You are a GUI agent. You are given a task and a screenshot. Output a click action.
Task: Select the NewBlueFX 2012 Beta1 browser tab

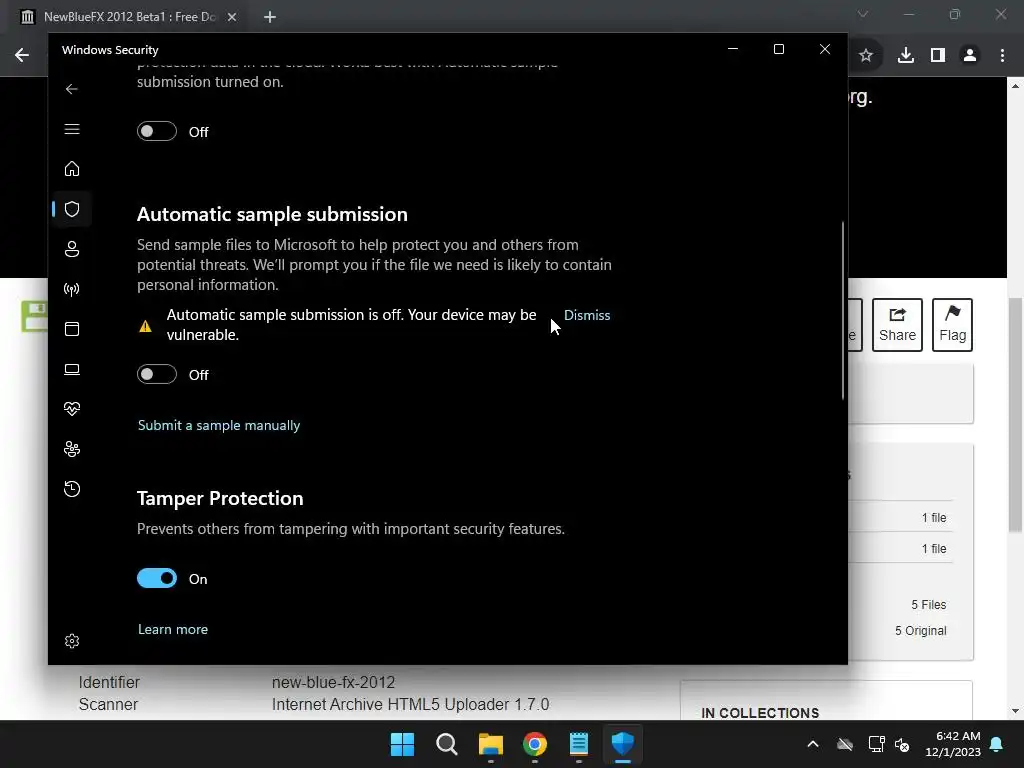click(129, 17)
